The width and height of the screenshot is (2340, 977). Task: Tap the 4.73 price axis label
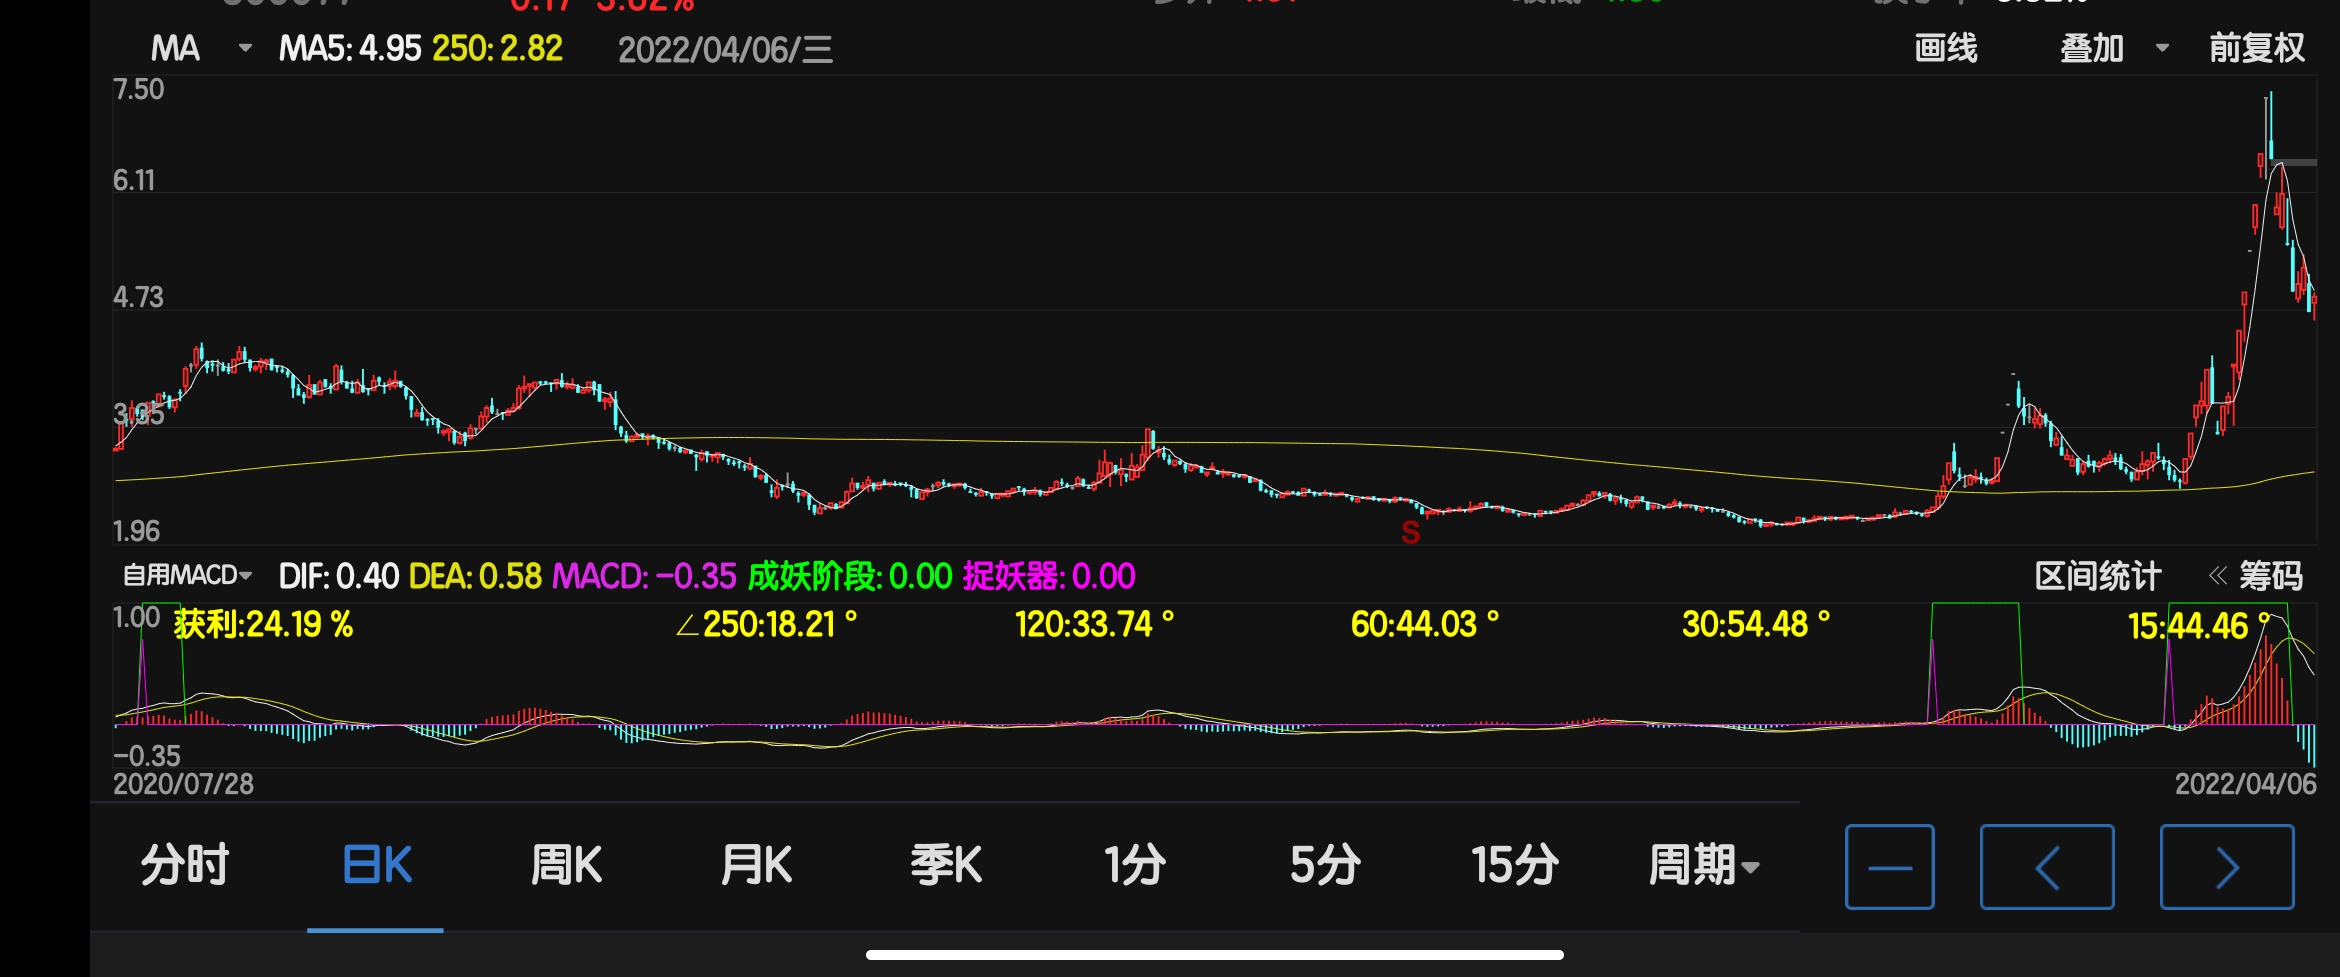tap(138, 298)
